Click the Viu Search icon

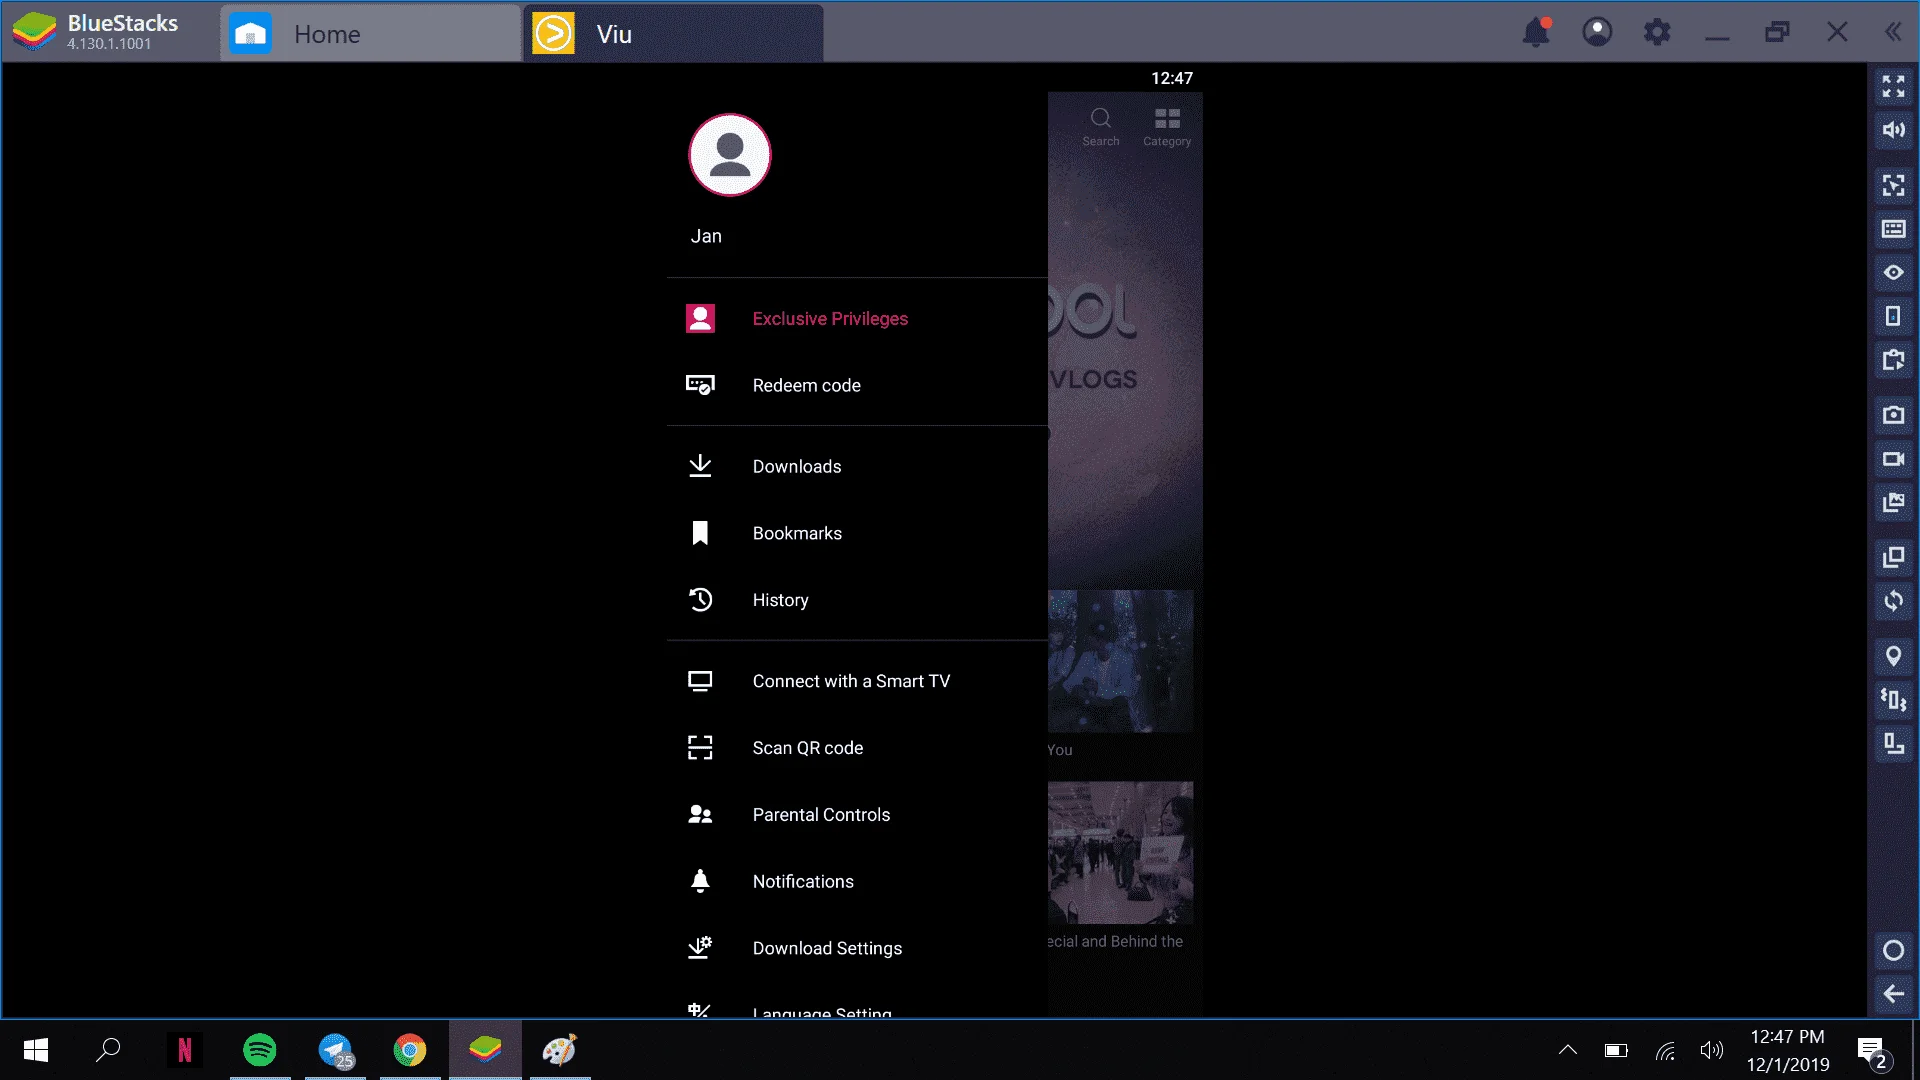[x=1100, y=127]
